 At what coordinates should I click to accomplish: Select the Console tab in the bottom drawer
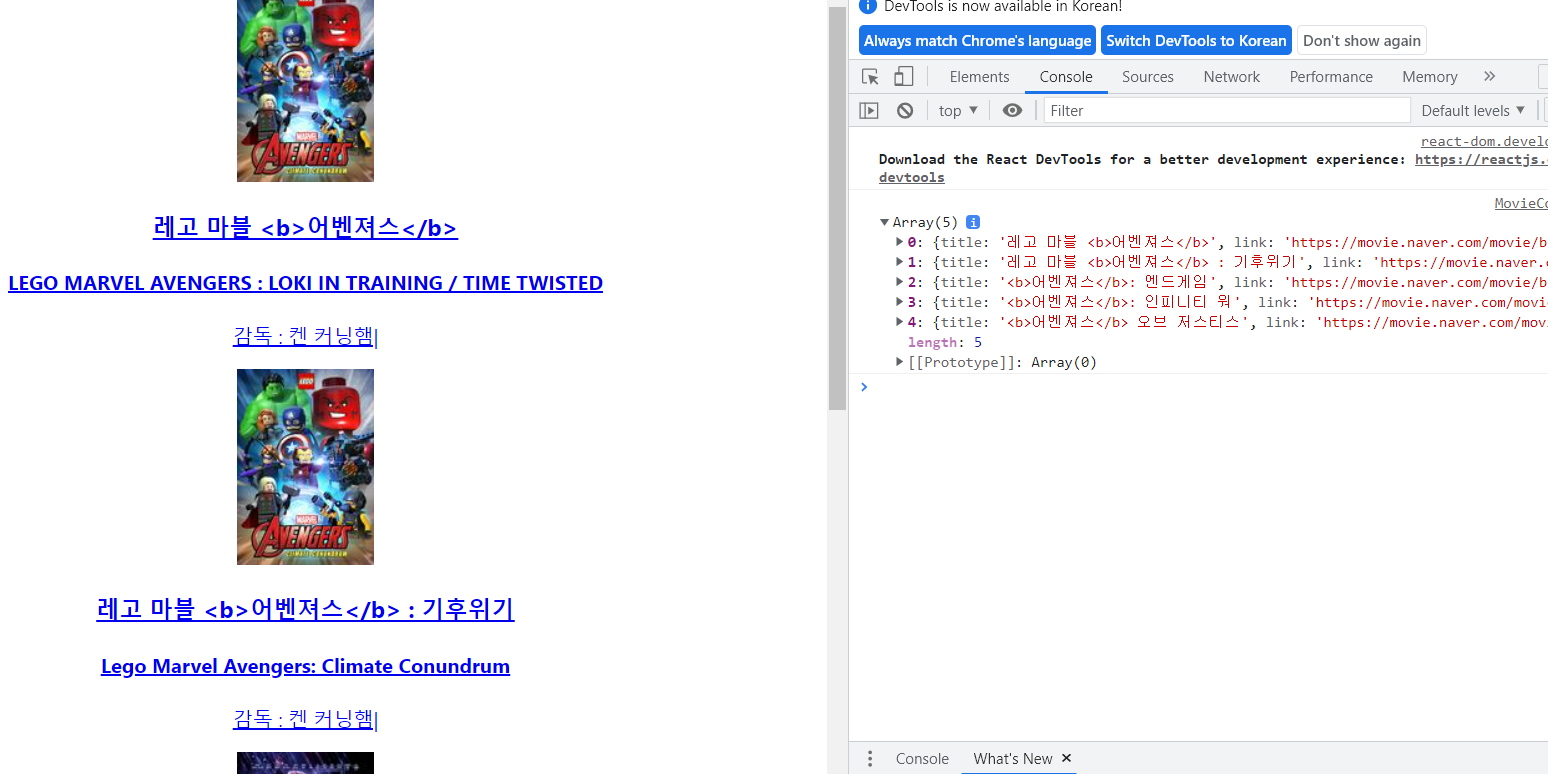[922, 759]
